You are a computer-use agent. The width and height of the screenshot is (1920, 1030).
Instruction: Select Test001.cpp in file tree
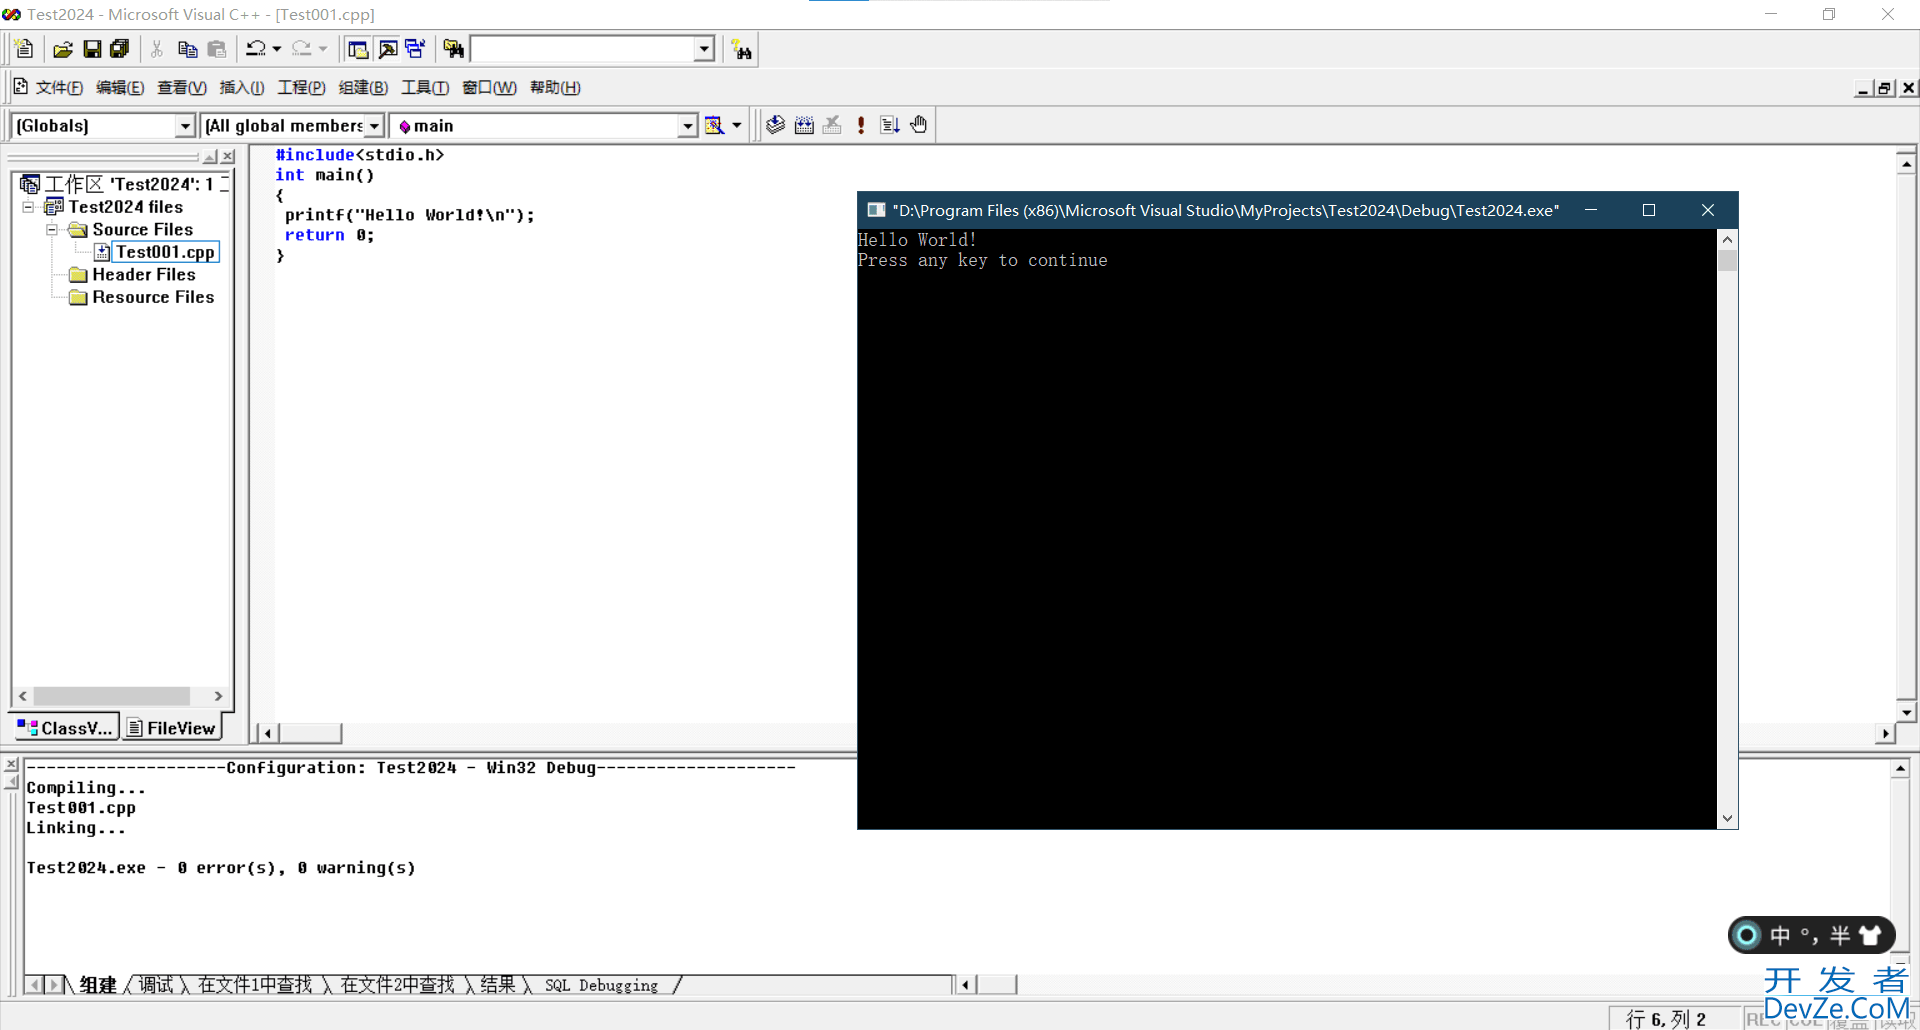pos(165,252)
